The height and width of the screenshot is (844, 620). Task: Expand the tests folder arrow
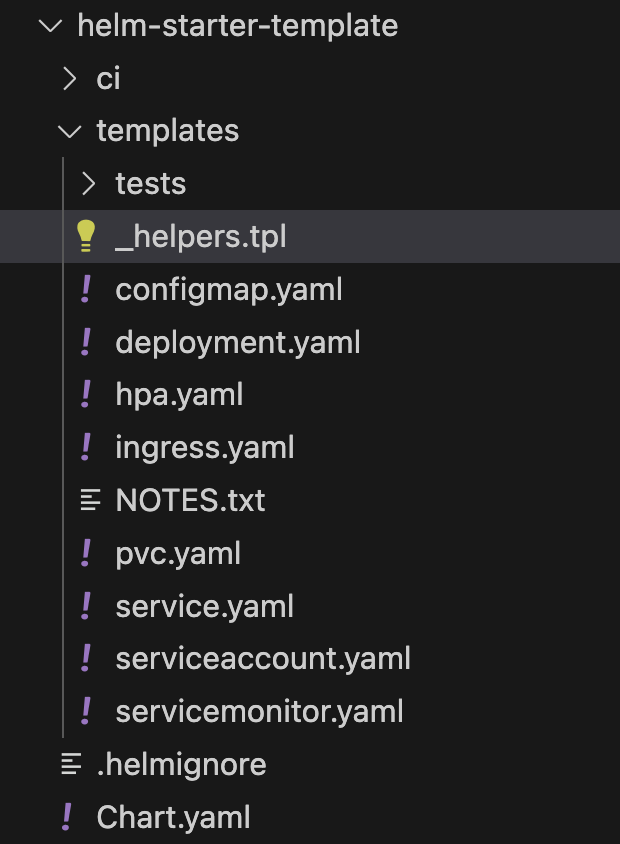[x=88, y=184]
